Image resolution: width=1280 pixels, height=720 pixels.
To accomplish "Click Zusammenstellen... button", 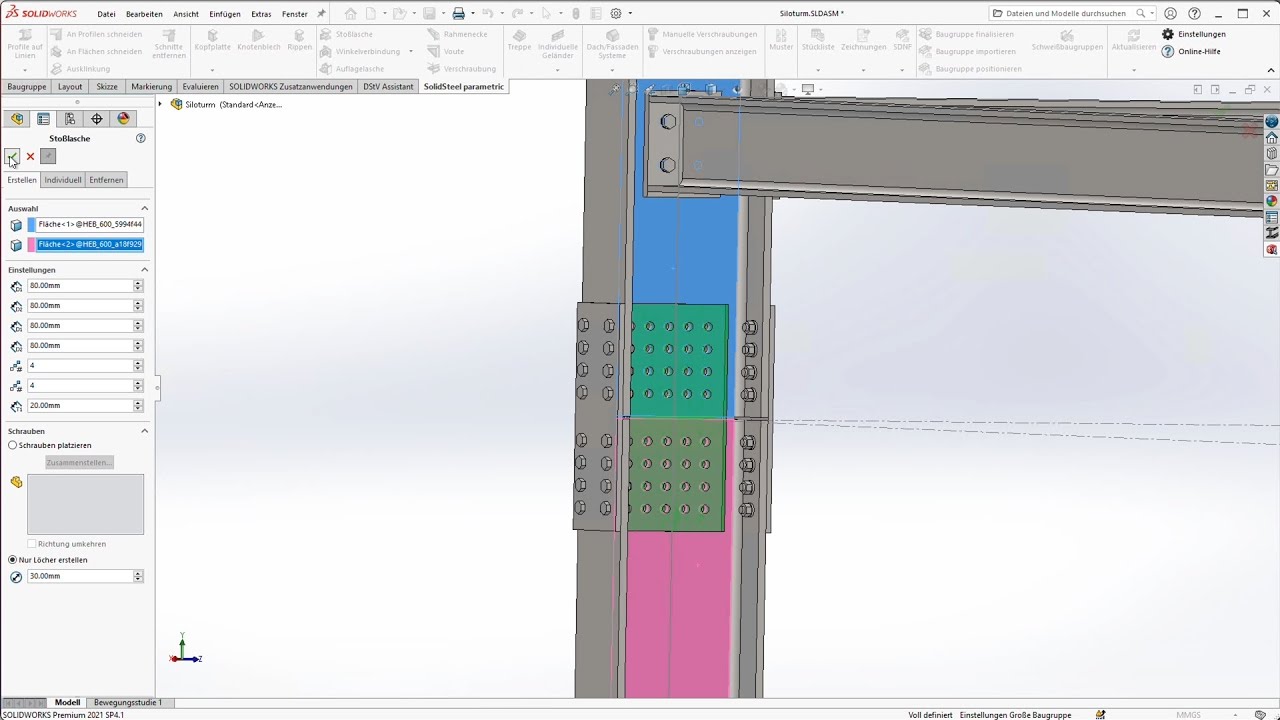I will (x=79, y=462).
